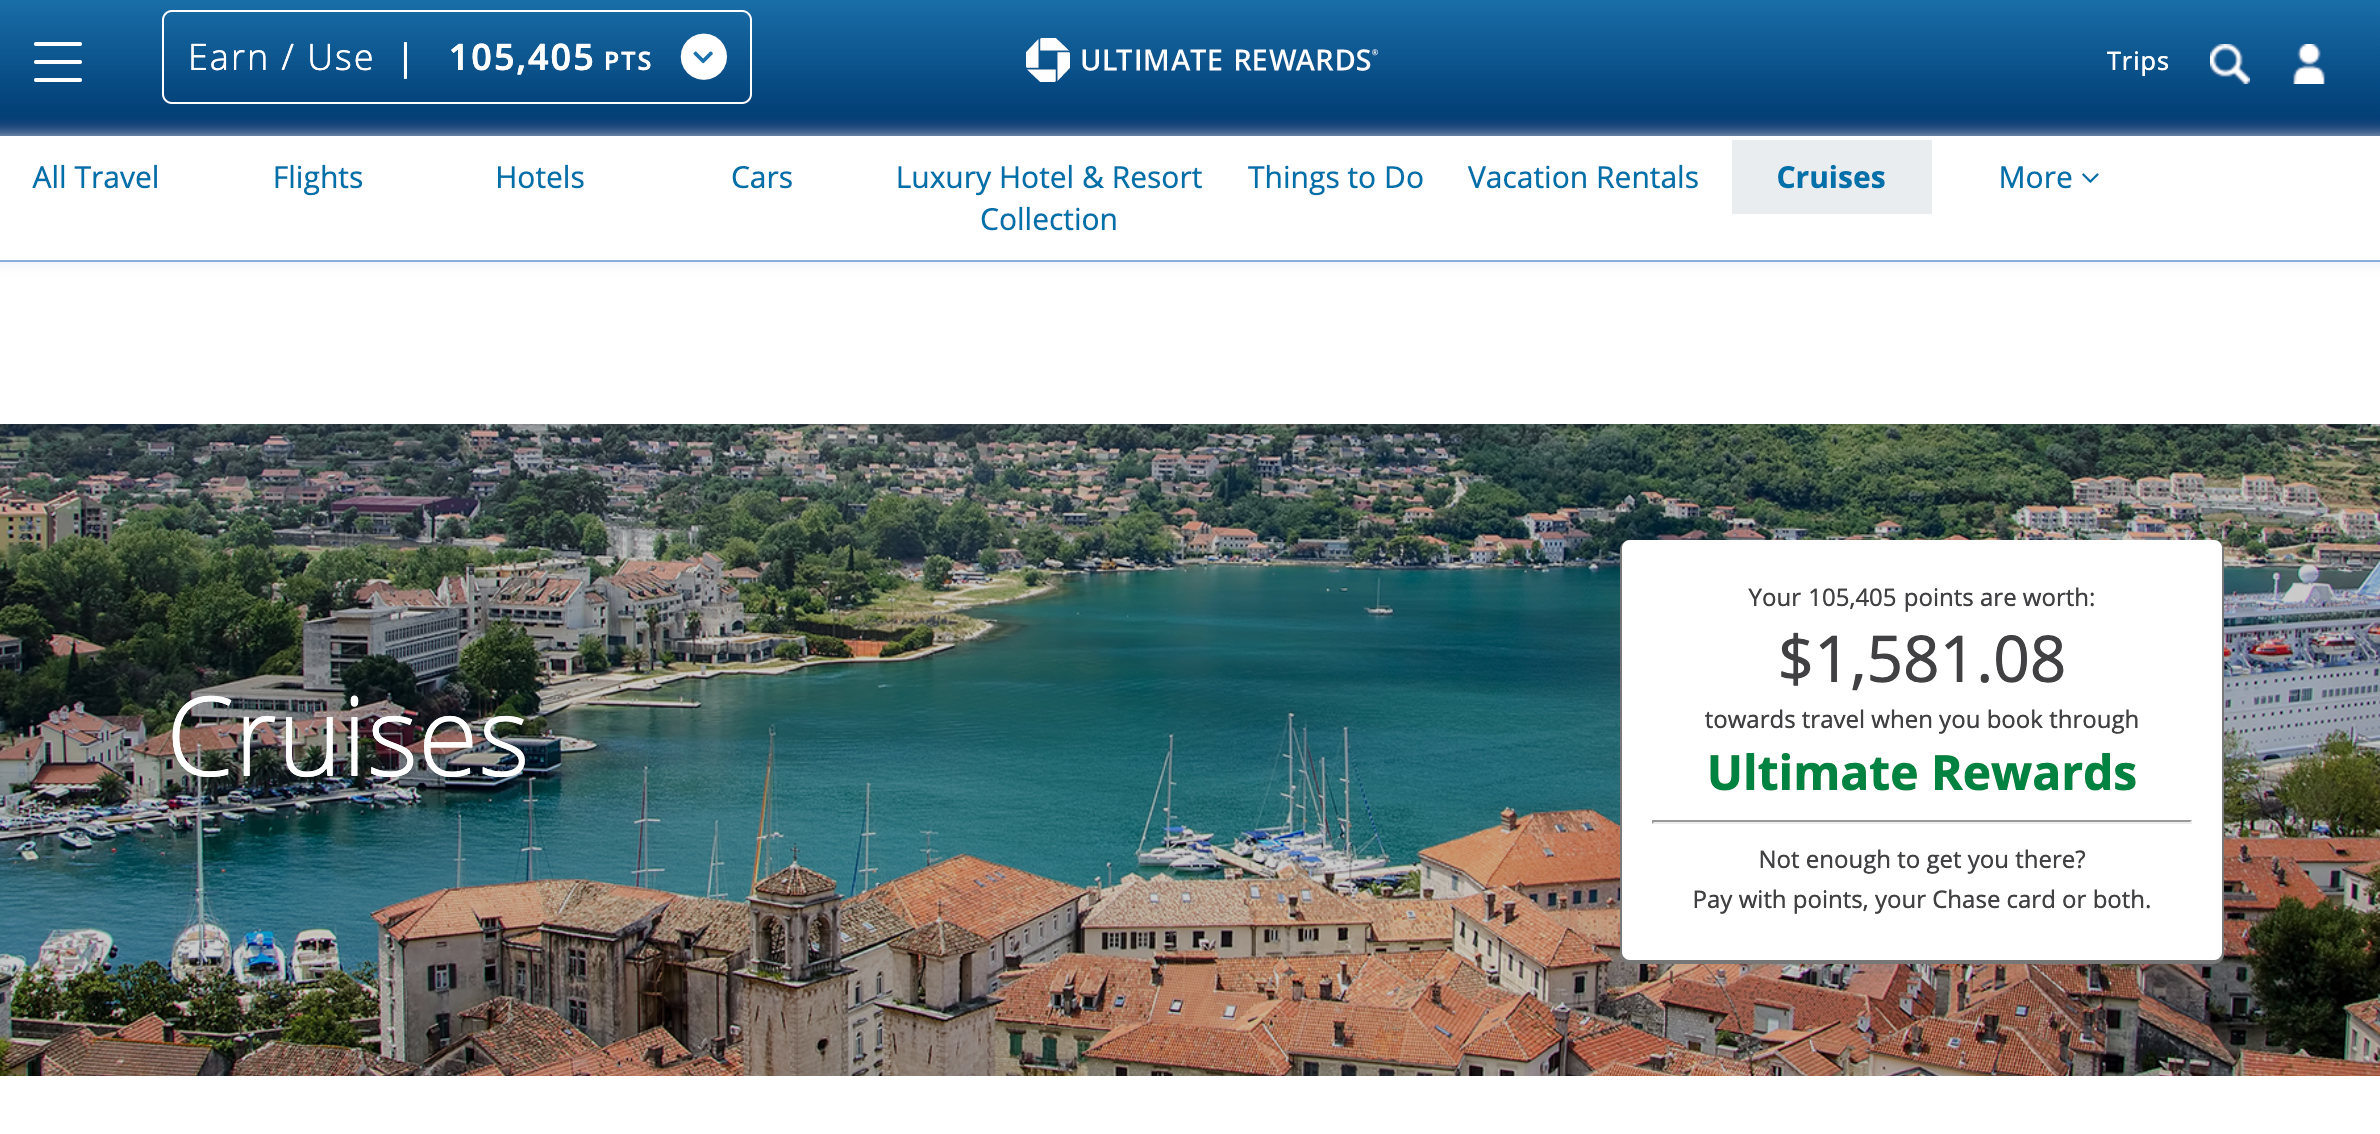Viewport: 2380px width, 1134px height.
Task: Expand the More dropdown menu
Action: pyautogui.click(x=2048, y=177)
